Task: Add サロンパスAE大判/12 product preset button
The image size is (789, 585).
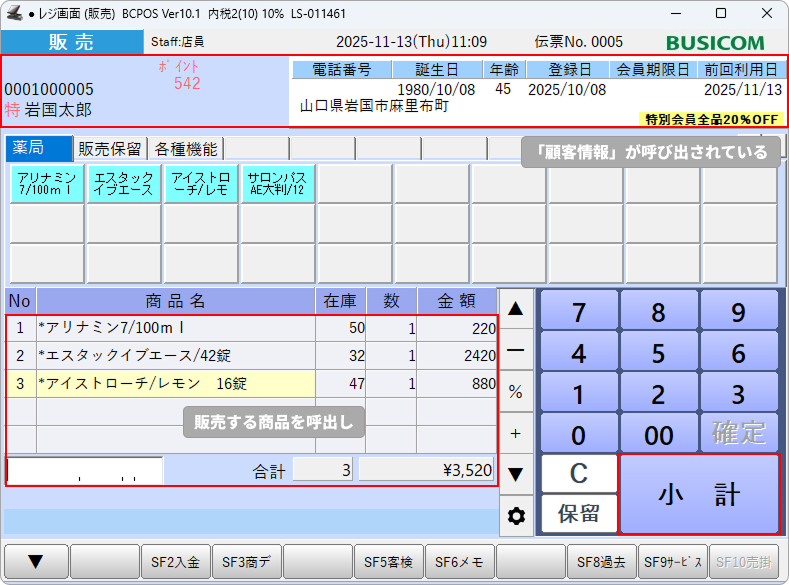Action: (277, 184)
